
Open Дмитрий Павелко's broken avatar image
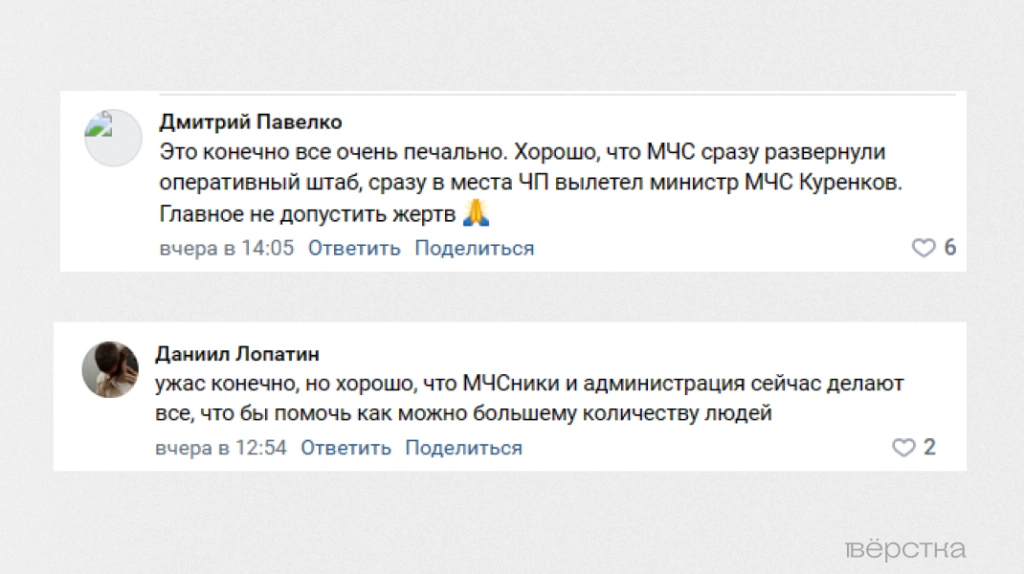pos(113,138)
